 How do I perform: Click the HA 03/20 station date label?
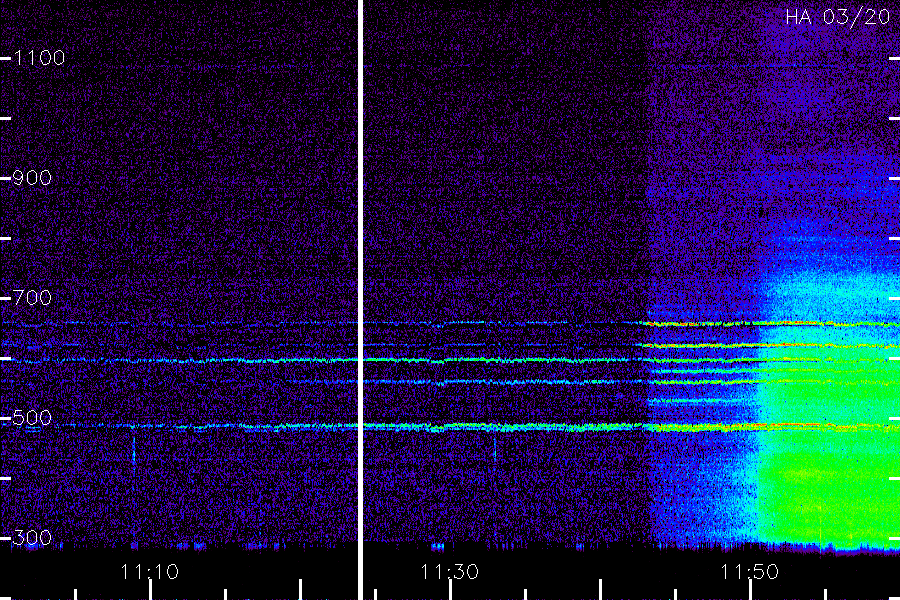837,17
